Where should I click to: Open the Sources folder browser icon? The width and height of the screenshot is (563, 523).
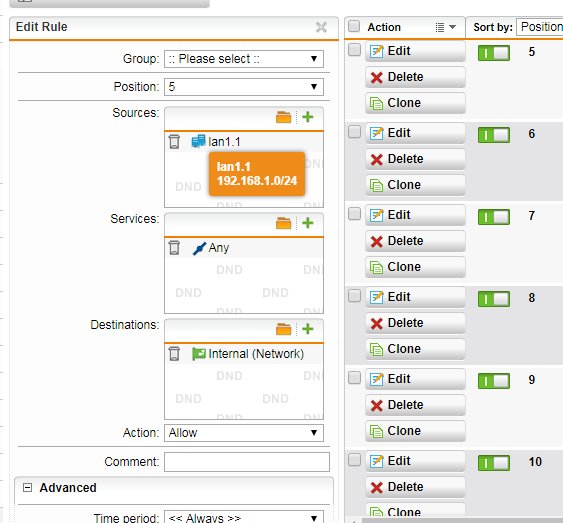[283, 117]
